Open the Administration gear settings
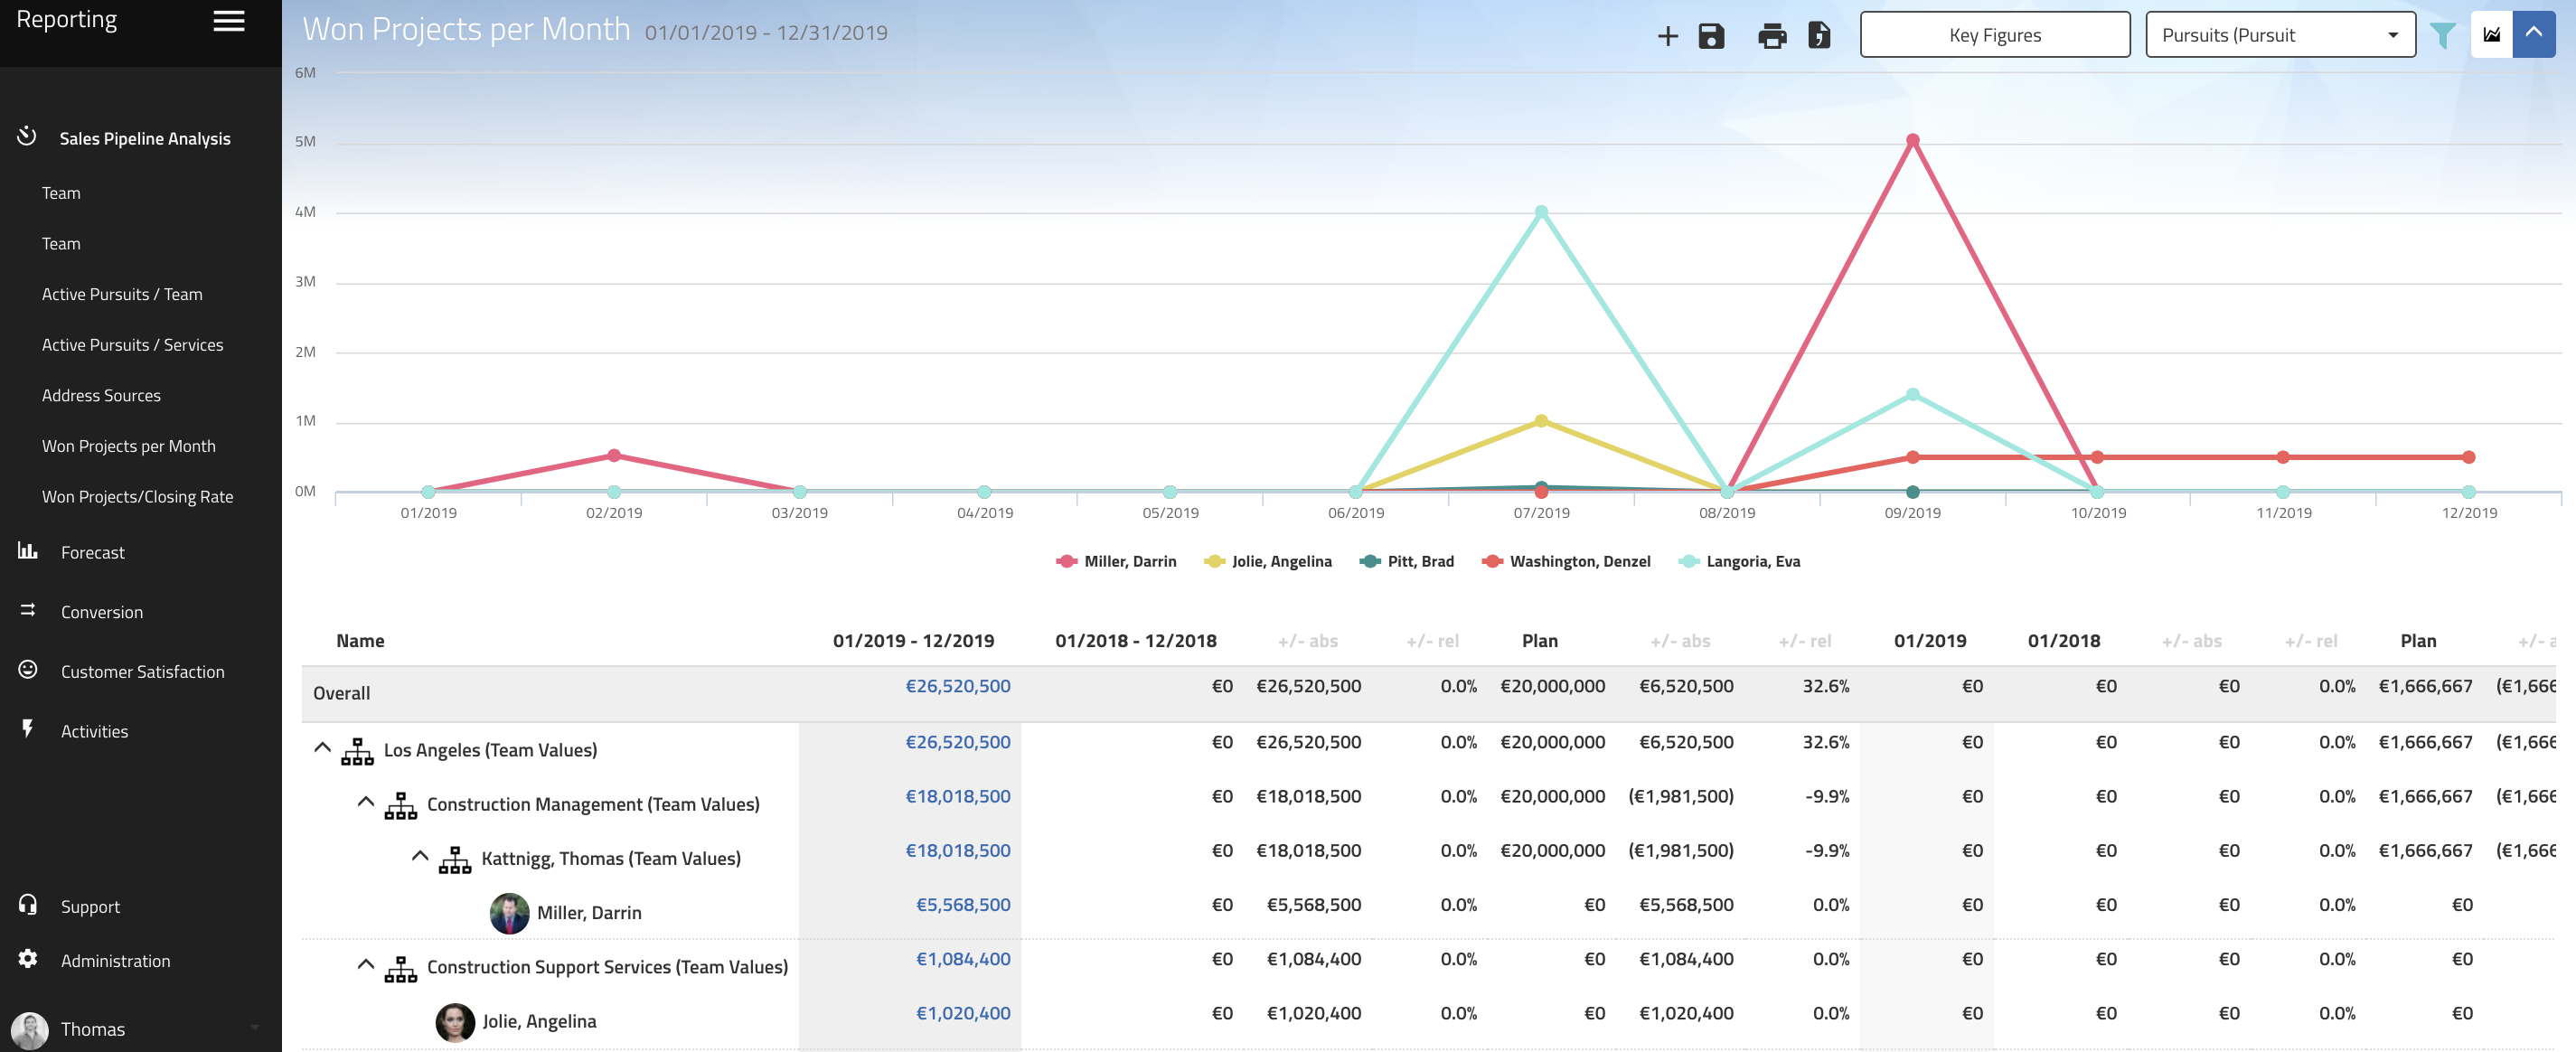The width and height of the screenshot is (2576, 1052). click(x=28, y=959)
